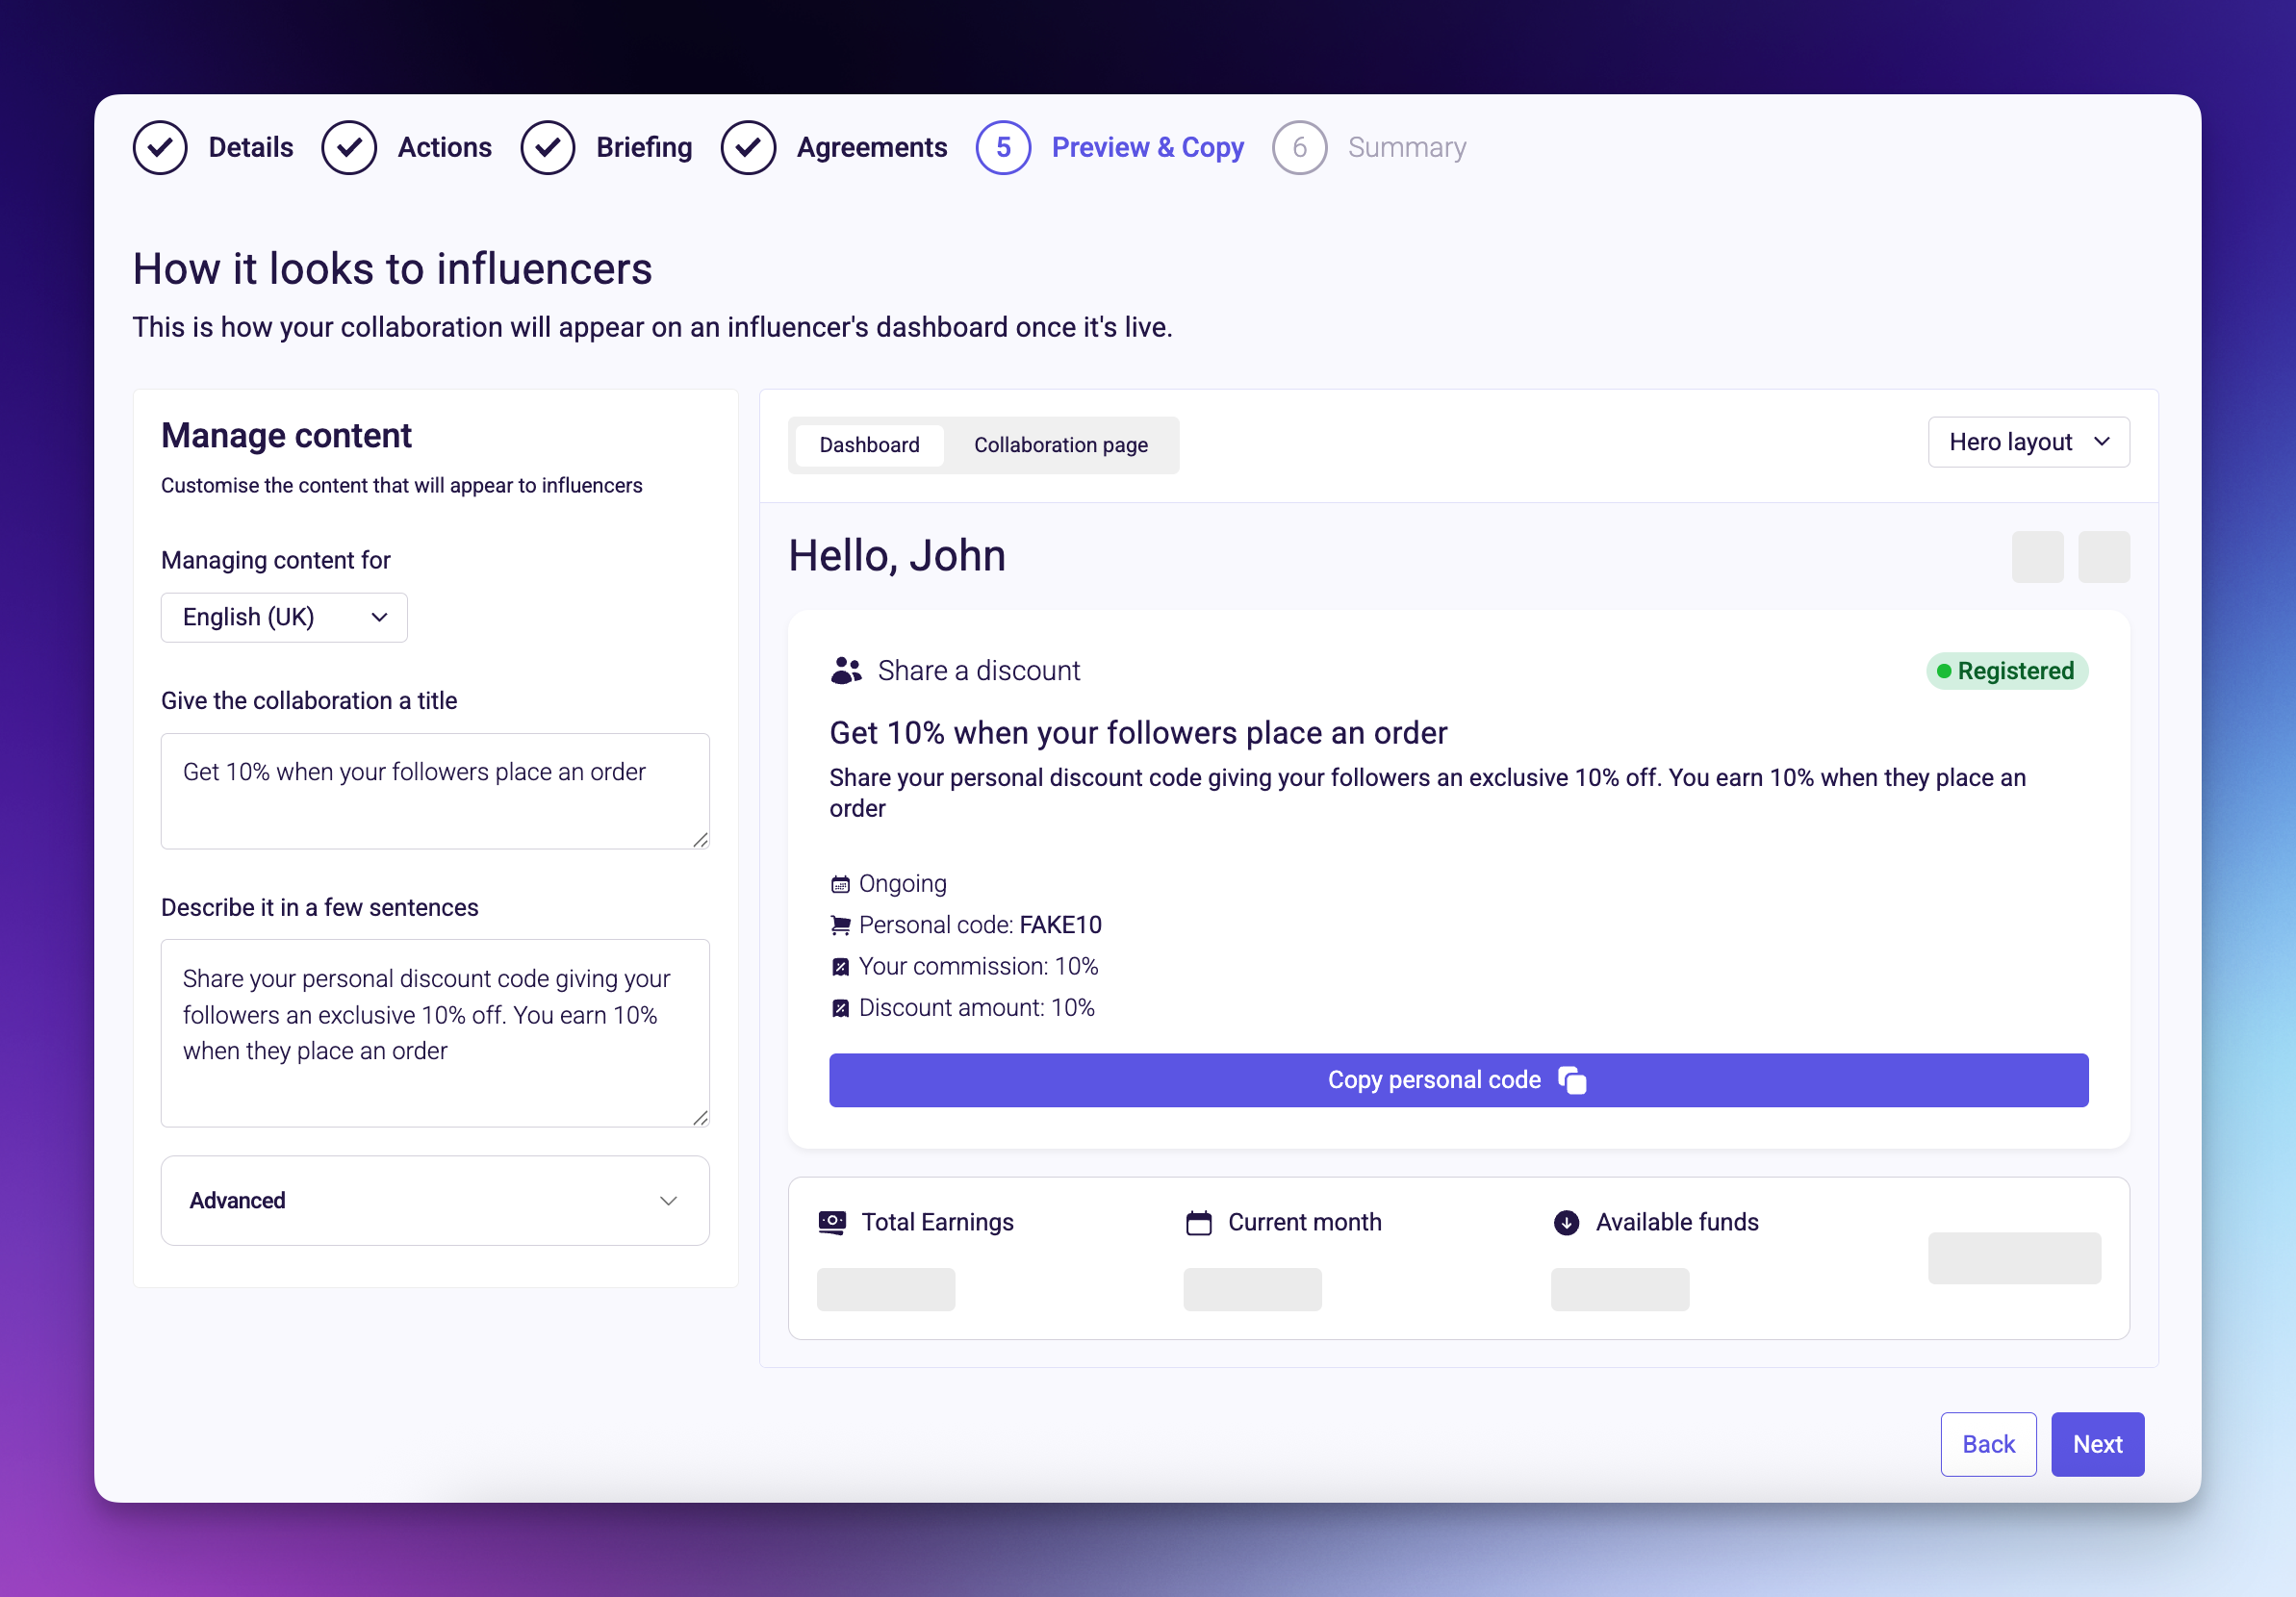Click the Total Earnings money icon
The height and width of the screenshot is (1597, 2296).
point(832,1222)
